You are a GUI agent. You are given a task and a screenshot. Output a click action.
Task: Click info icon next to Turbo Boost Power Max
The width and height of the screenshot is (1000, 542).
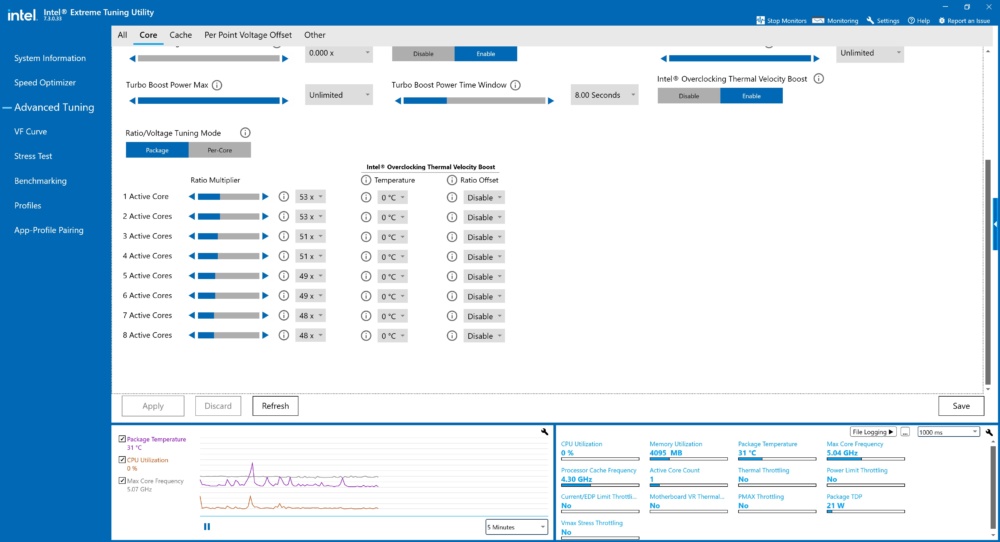217,85
